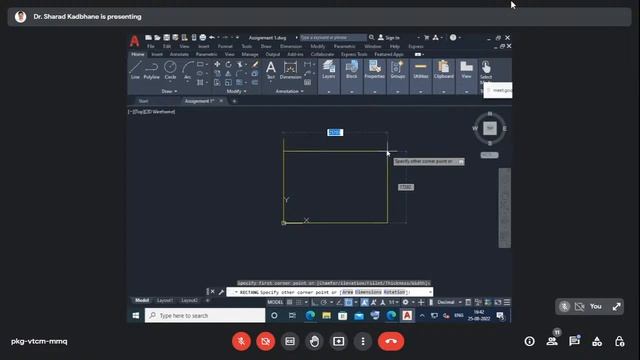Open the annotation scale 1:1 dropdown
Viewport: 640px width, 360px height.
coord(393,302)
